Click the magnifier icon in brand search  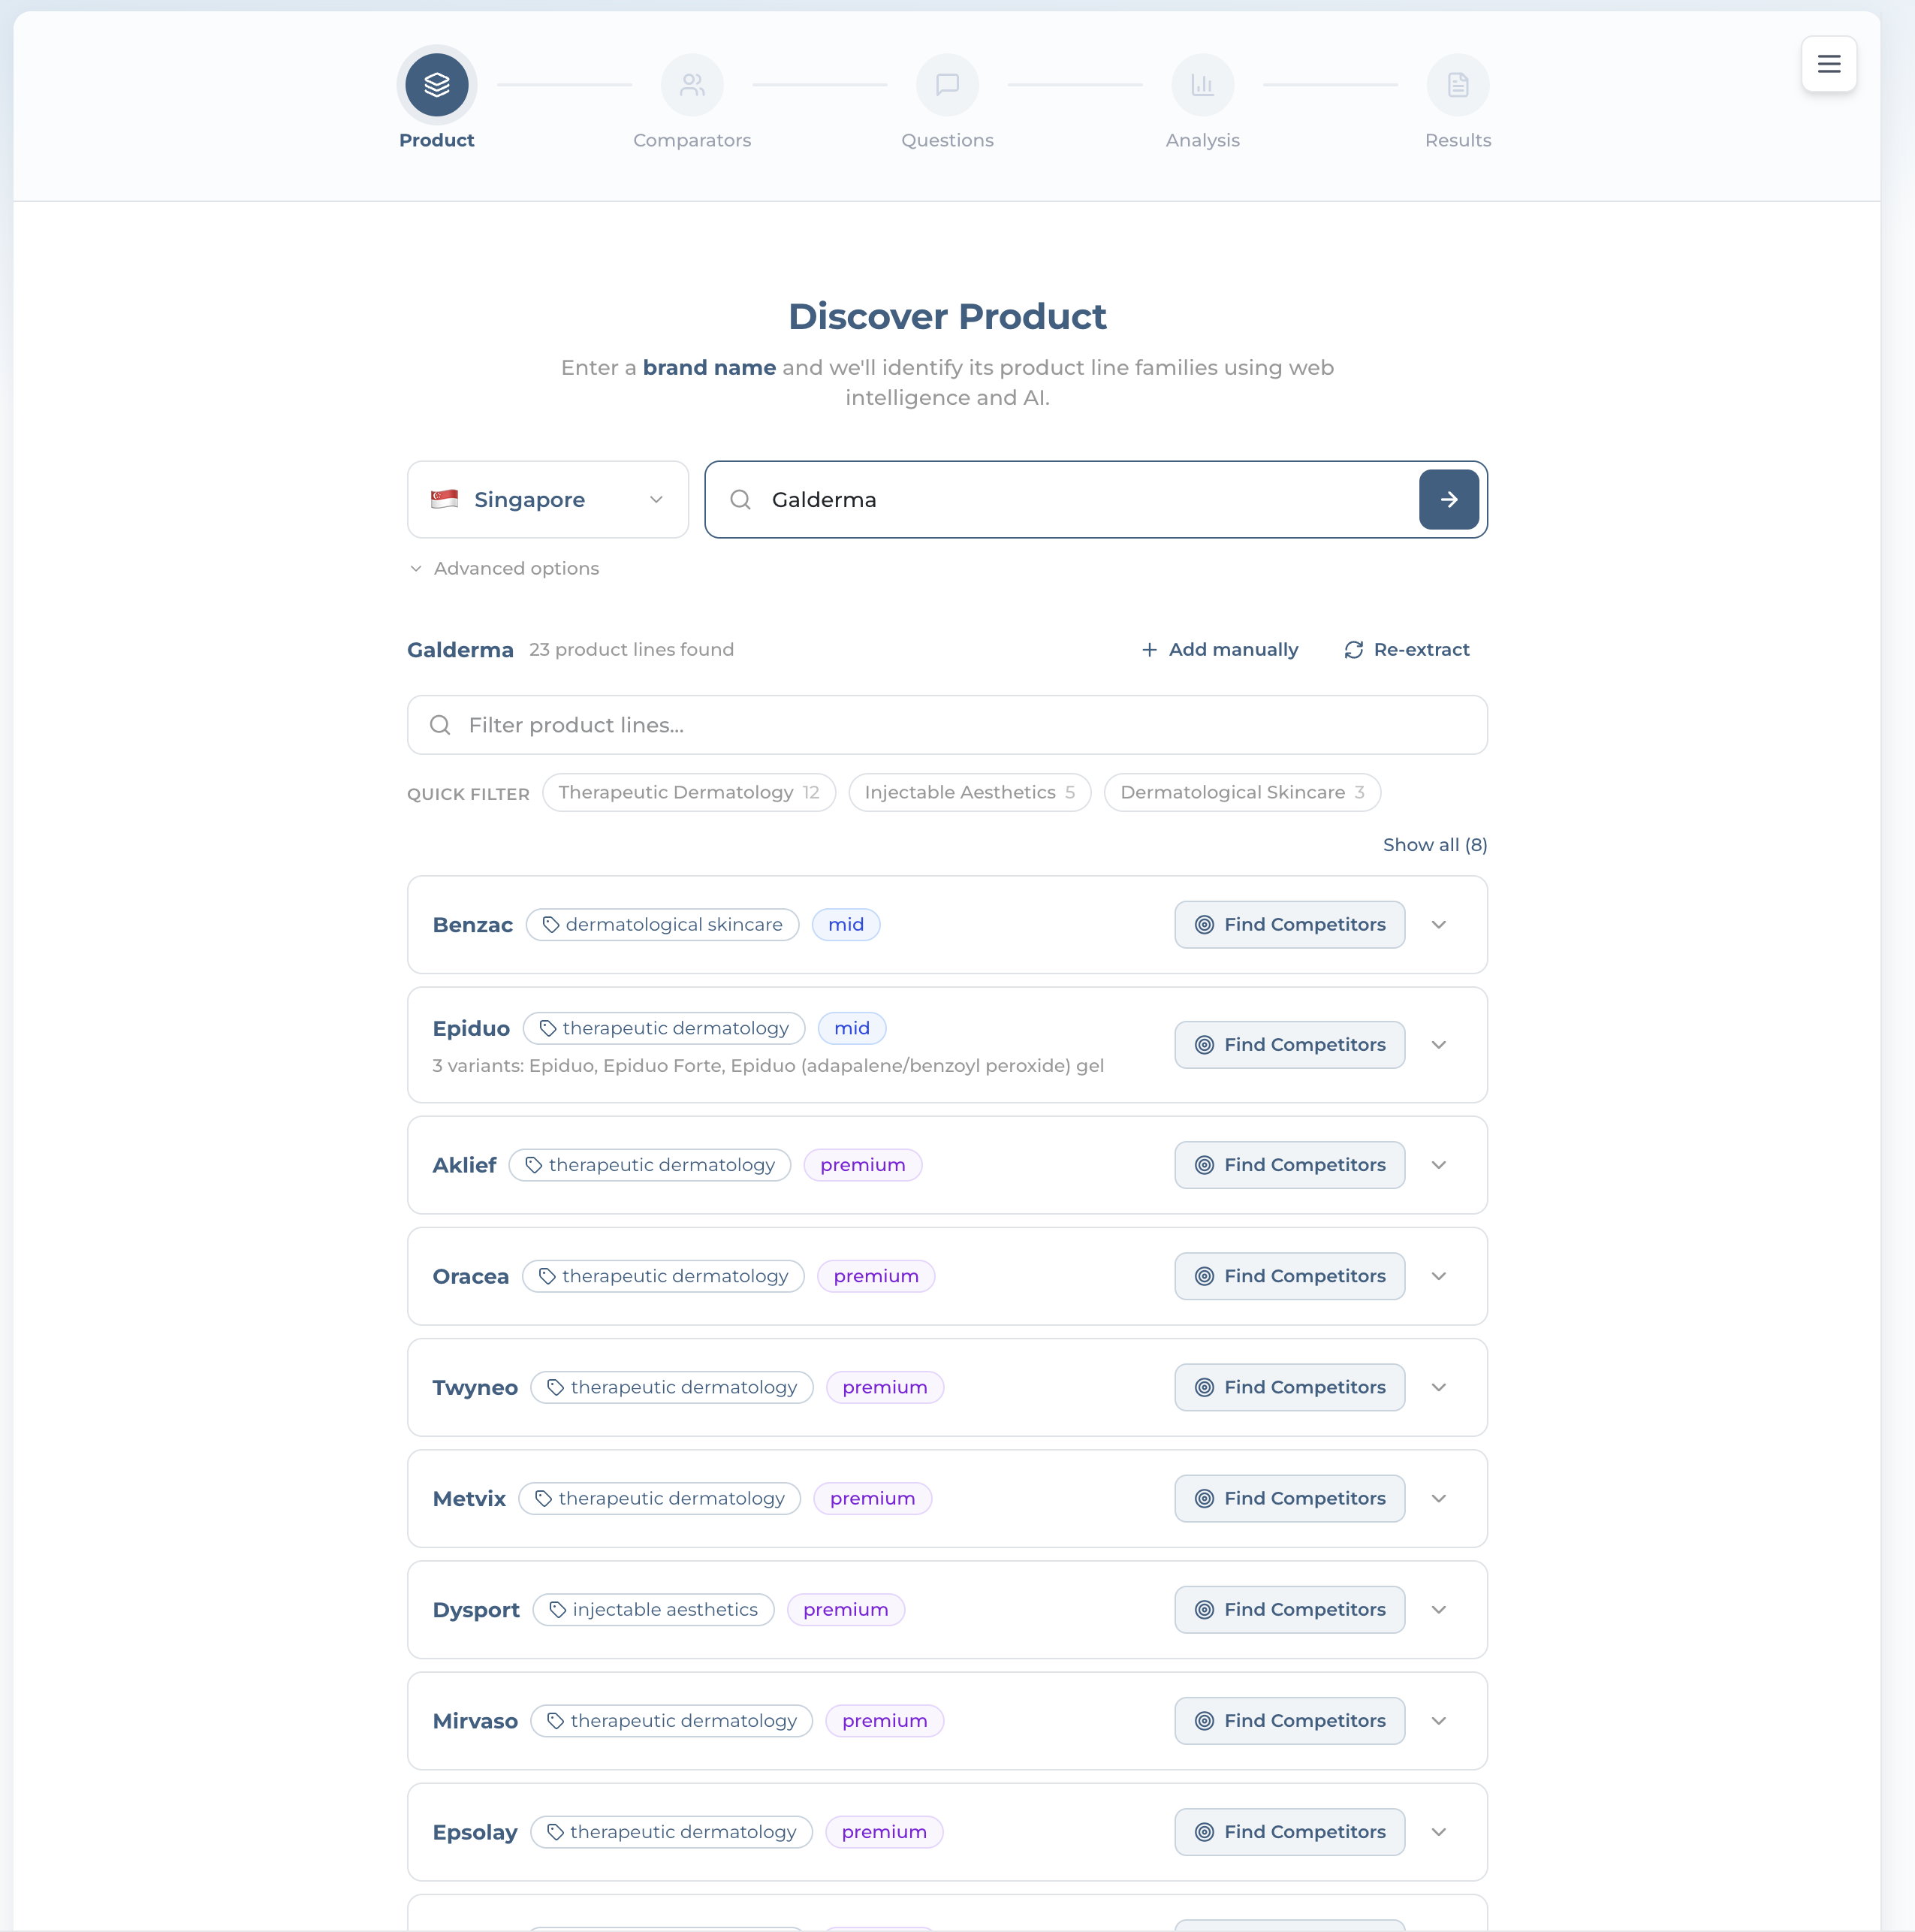coord(740,499)
